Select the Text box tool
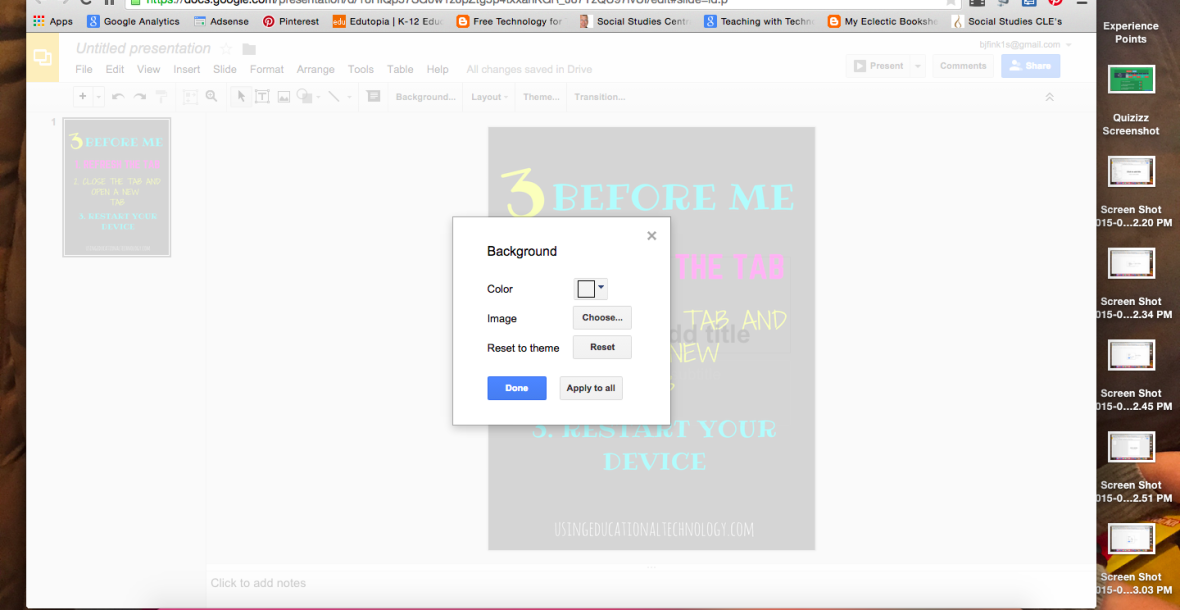The image size is (1180, 610). pyautogui.click(x=262, y=96)
